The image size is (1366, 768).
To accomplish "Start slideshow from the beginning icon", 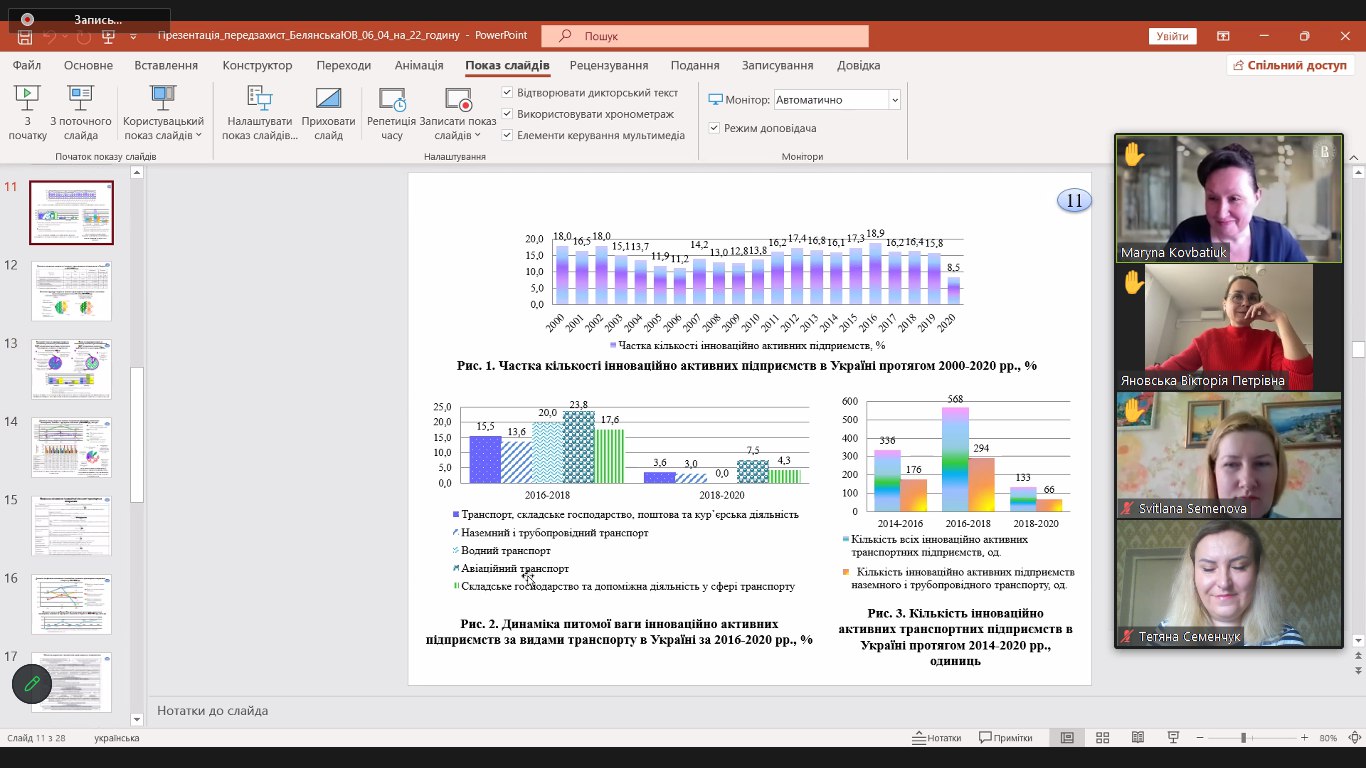I will pyautogui.click(x=27, y=97).
